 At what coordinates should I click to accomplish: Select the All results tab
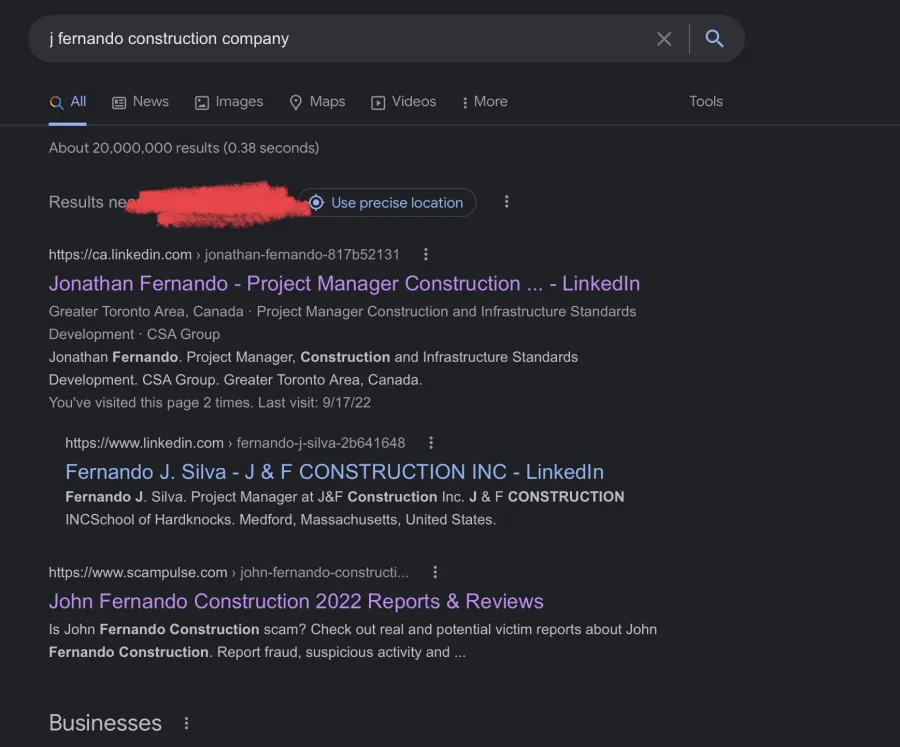[x=68, y=102]
